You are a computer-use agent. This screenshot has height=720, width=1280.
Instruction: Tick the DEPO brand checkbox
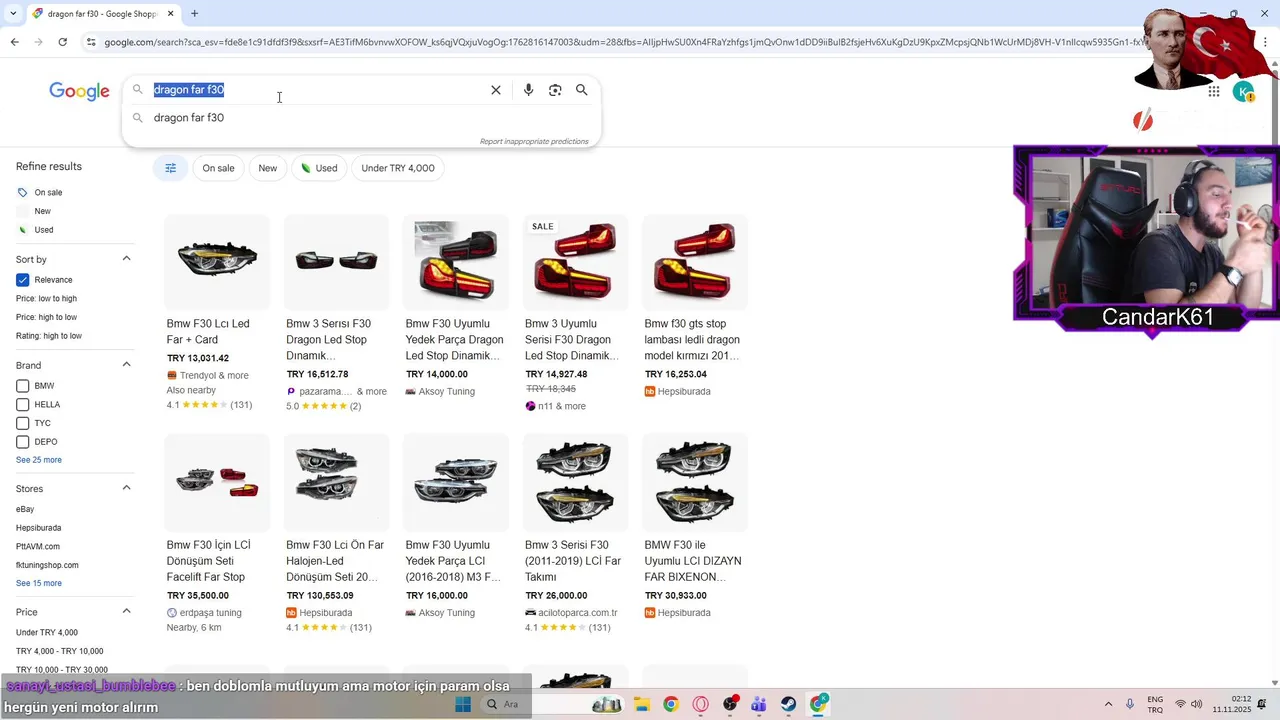pyautogui.click(x=22, y=442)
